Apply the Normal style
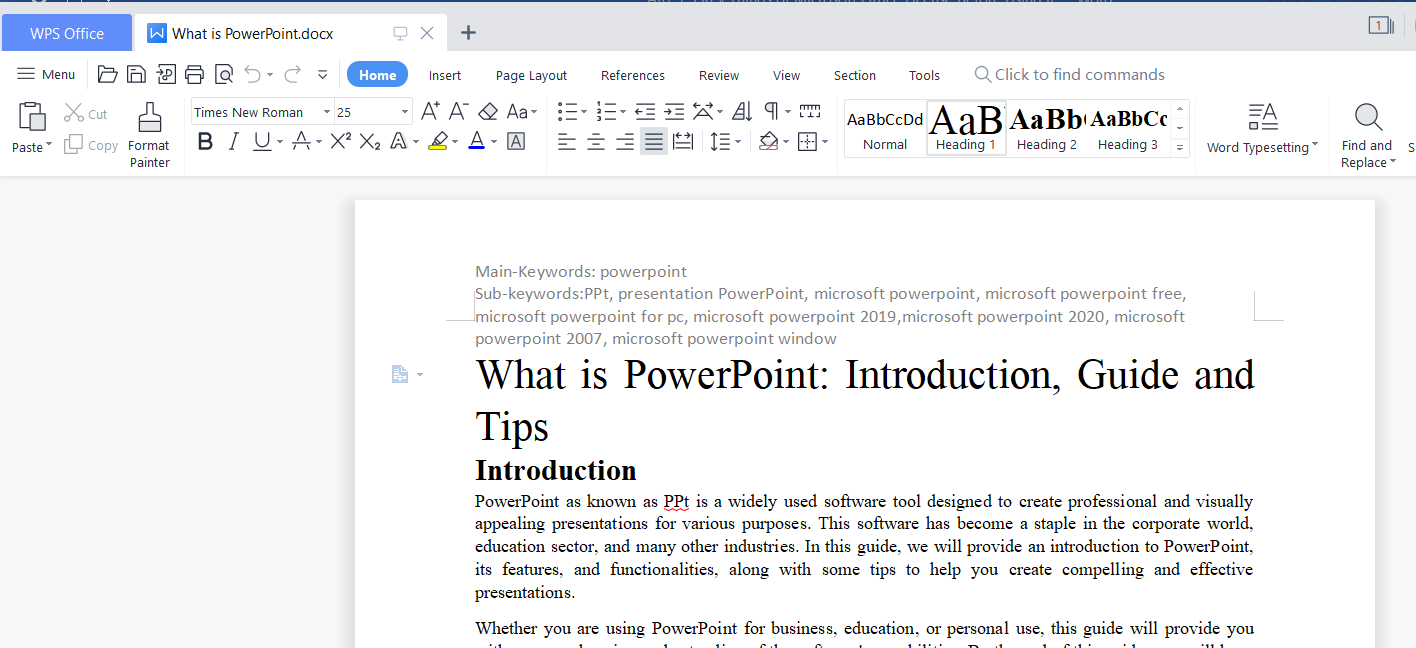This screenshot has width=1416, height=648. click(x=885, y=128)
